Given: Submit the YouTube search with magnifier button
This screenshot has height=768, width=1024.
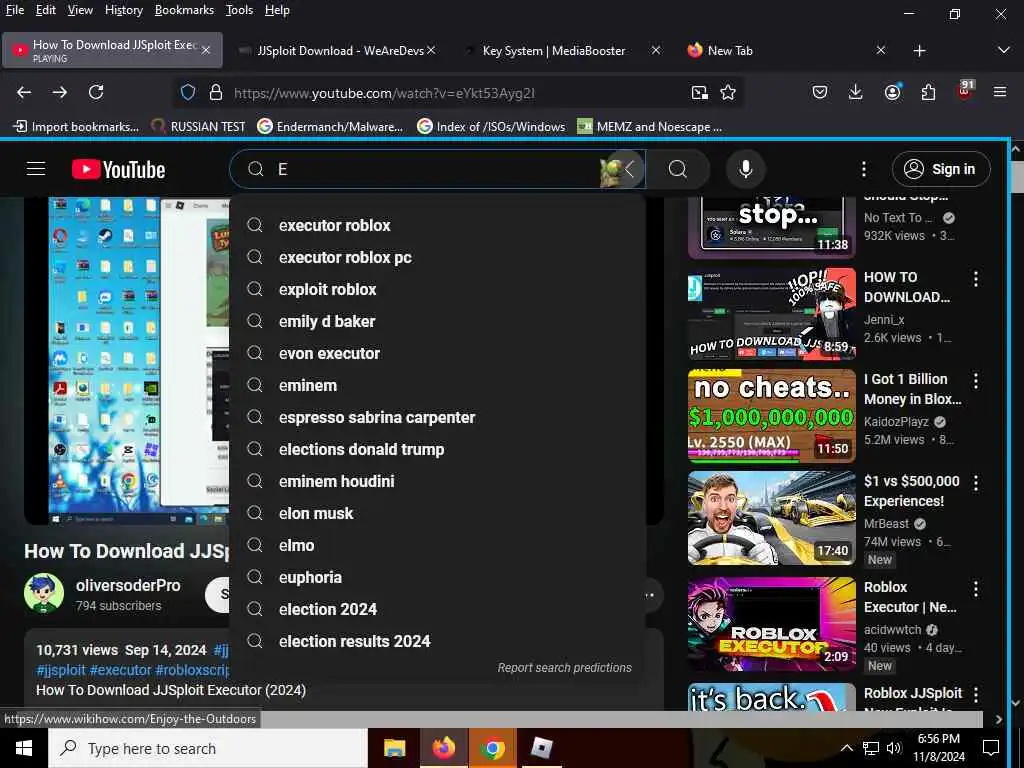Looking at the screenshot, I should pos(678,169).
